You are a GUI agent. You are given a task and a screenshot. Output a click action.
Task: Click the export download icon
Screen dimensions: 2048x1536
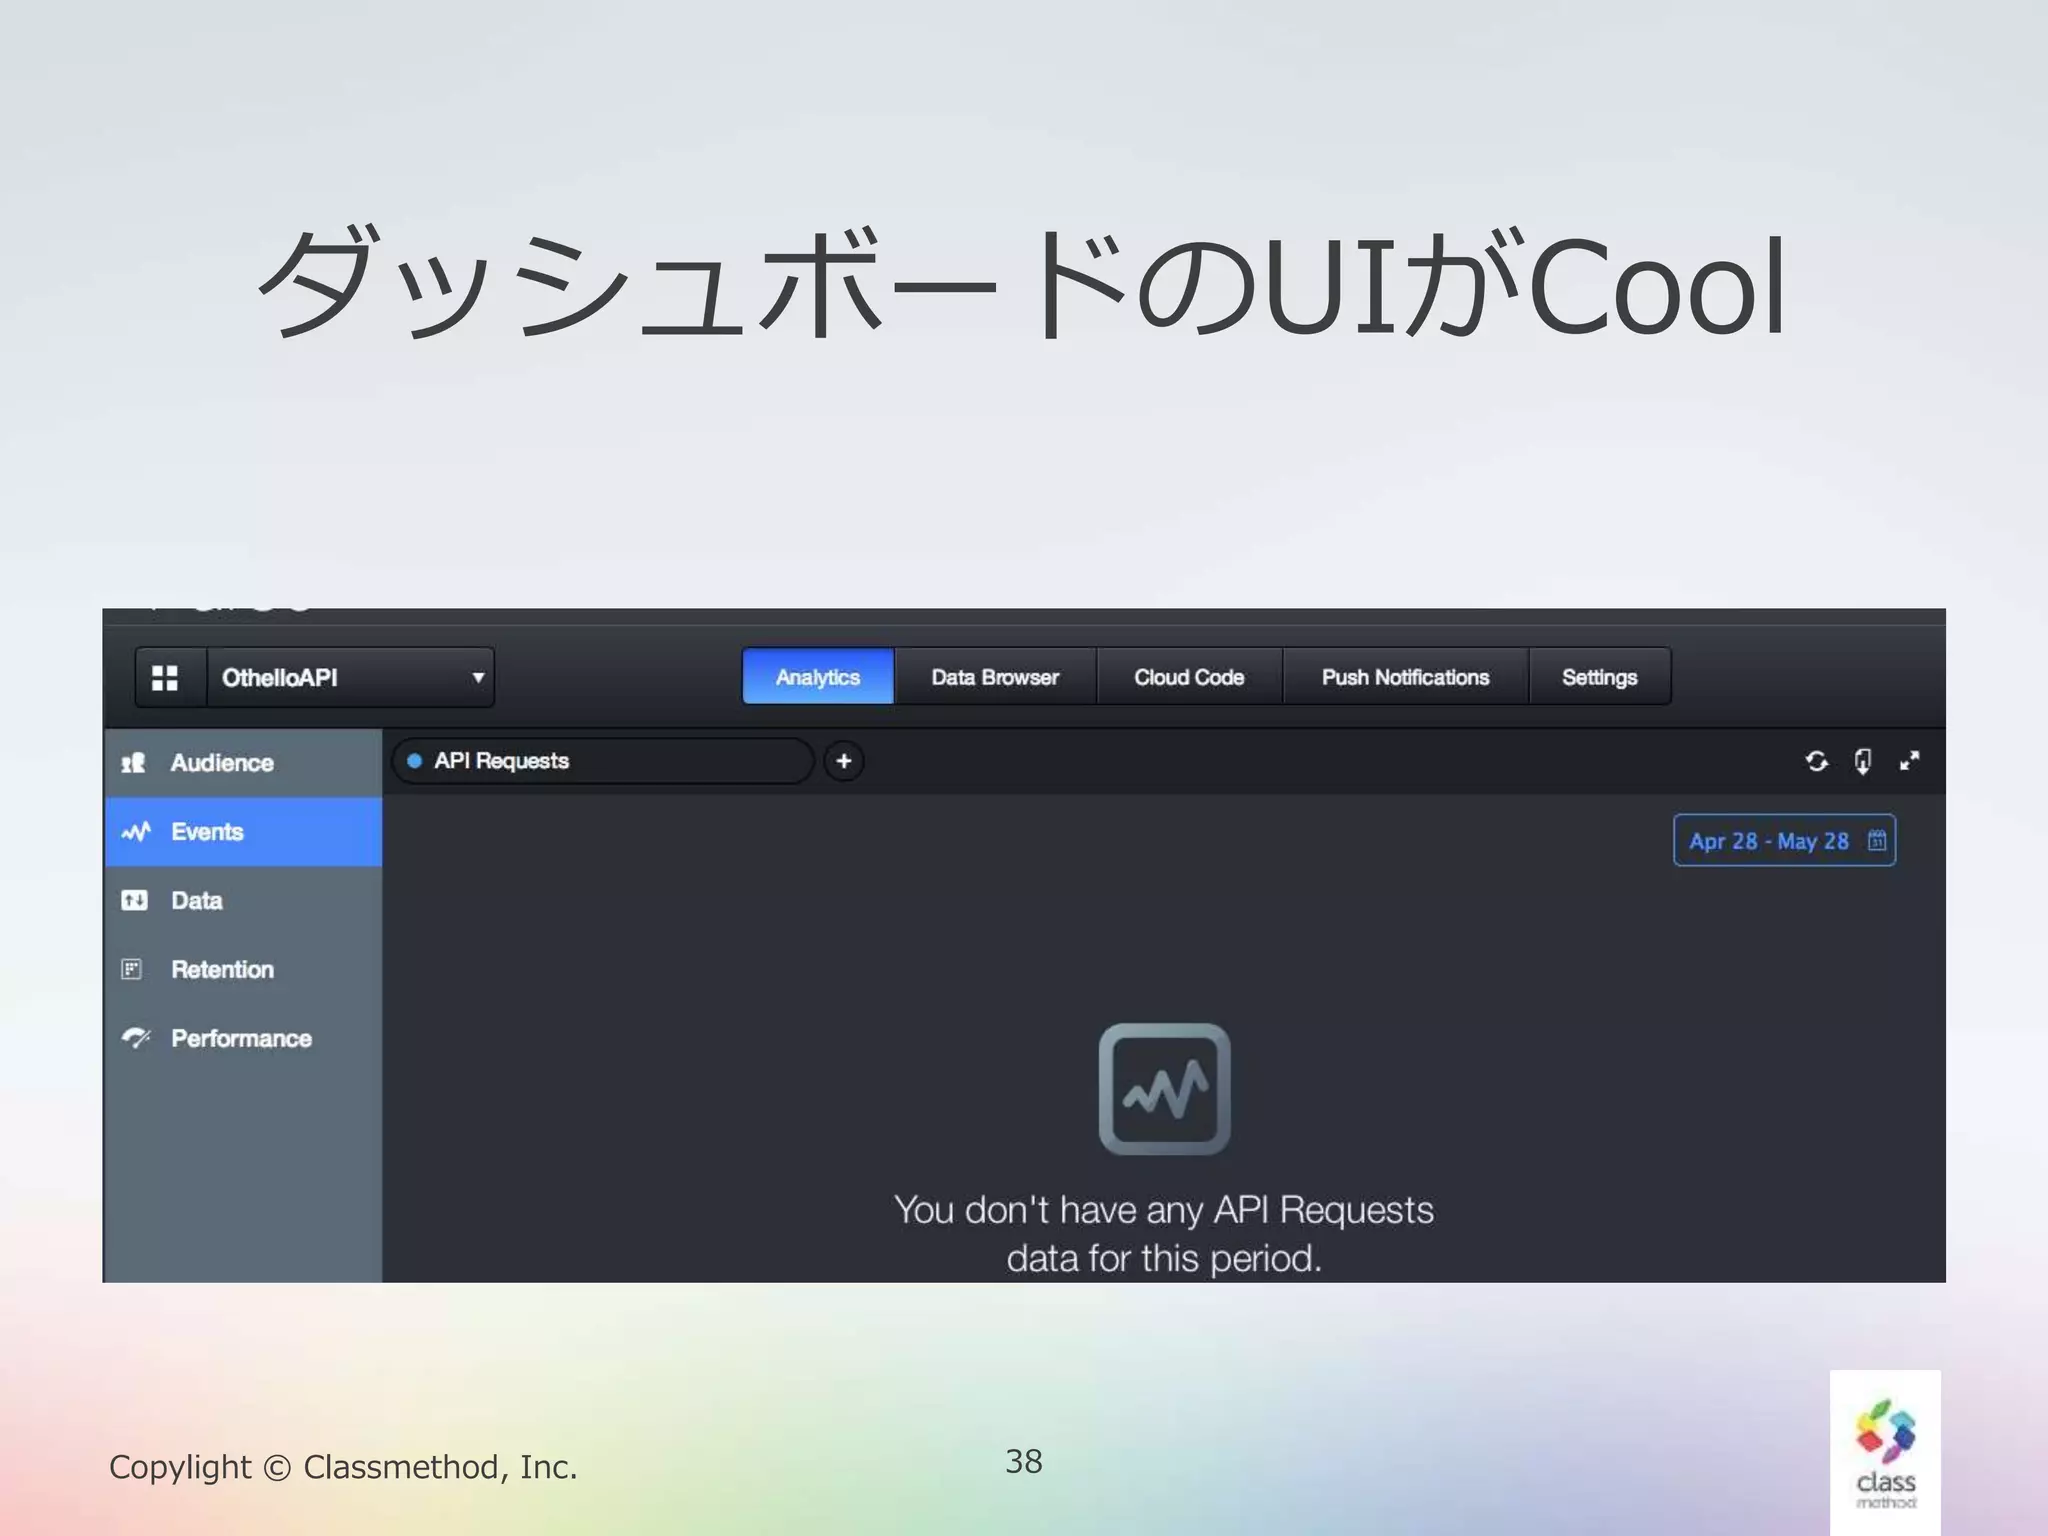click(1862, 761)
